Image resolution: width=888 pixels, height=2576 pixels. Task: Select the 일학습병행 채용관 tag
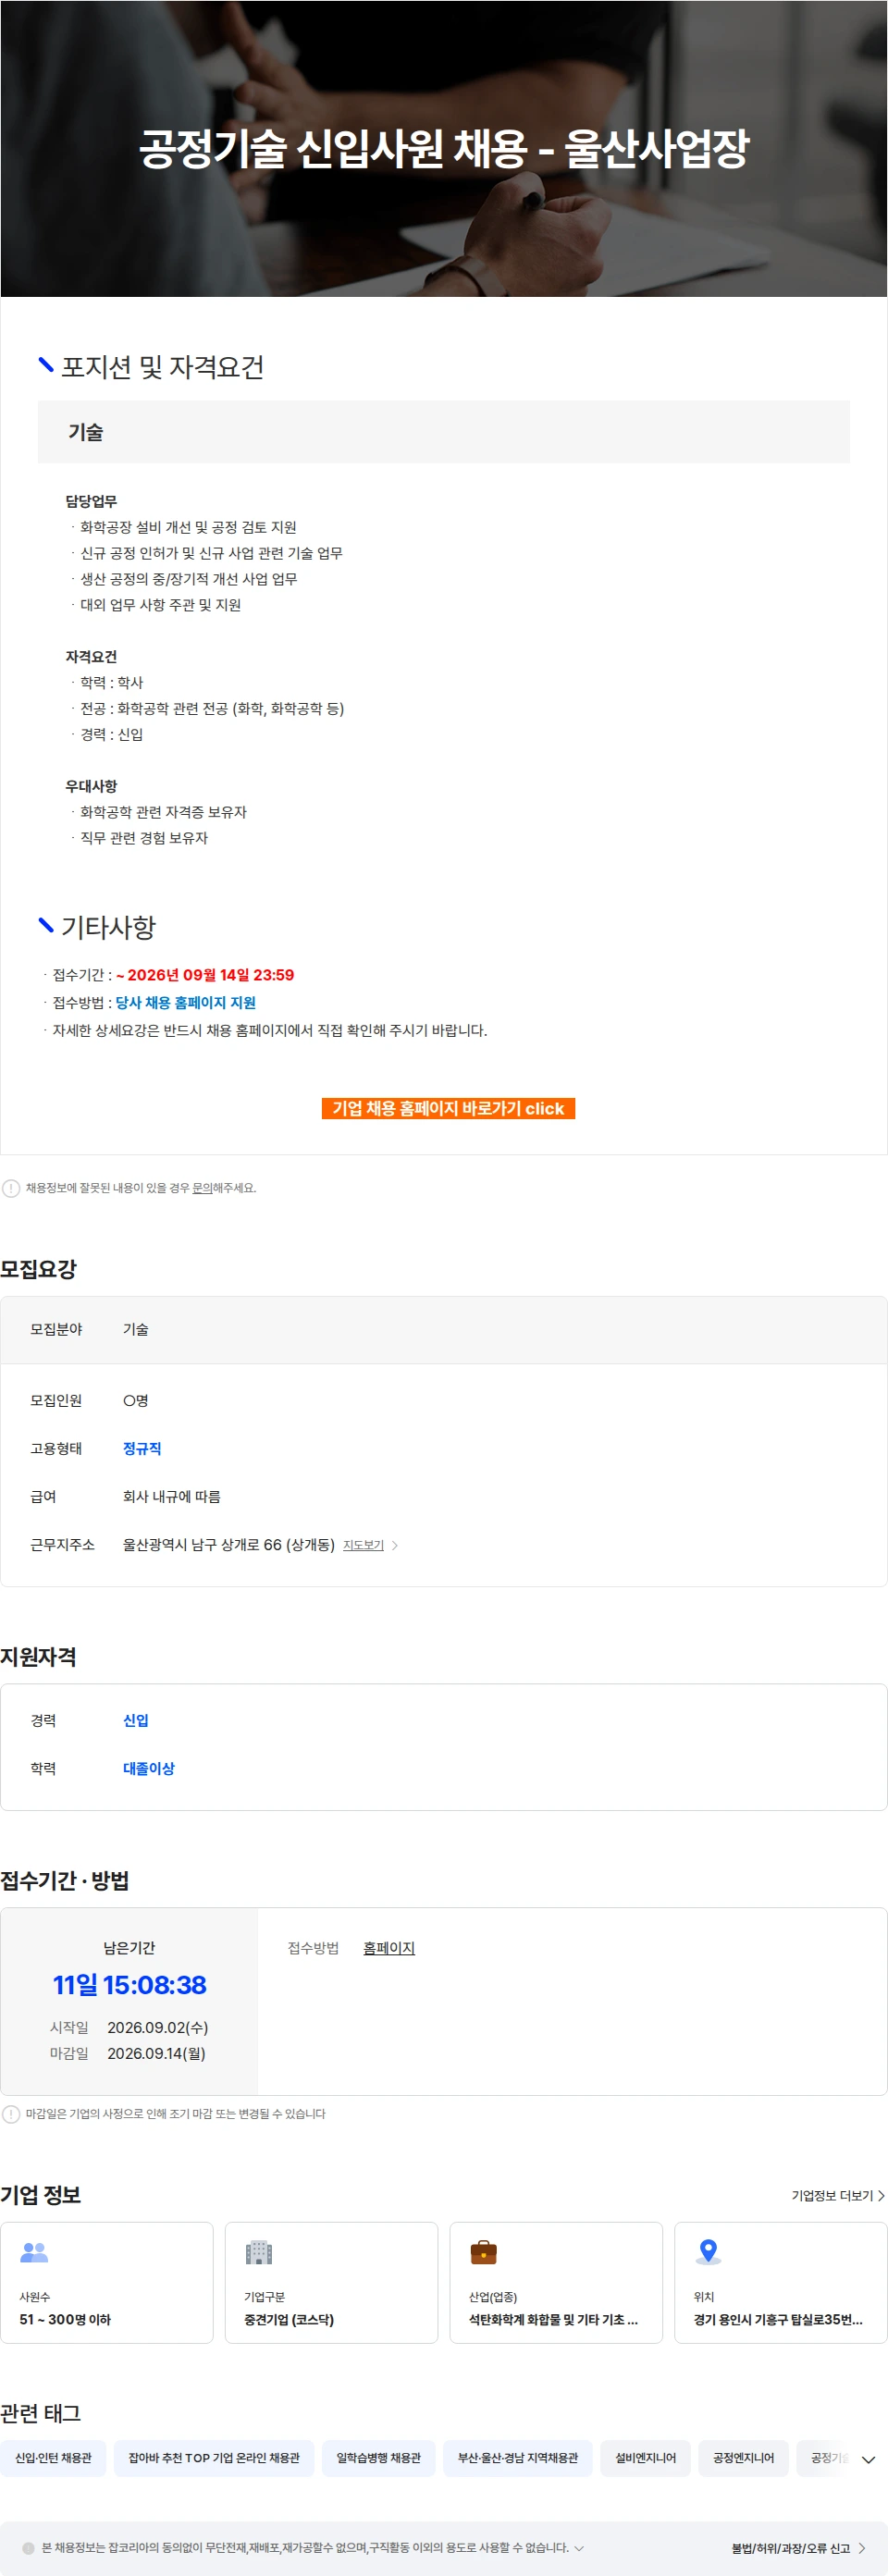[x=378, y=2458]
